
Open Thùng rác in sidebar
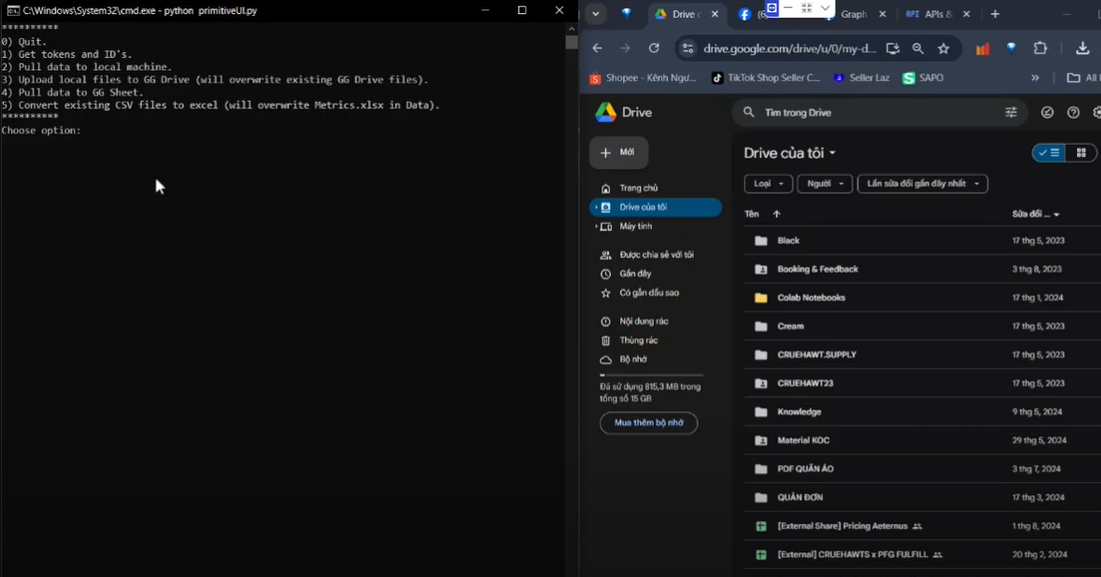click(638, 340)
